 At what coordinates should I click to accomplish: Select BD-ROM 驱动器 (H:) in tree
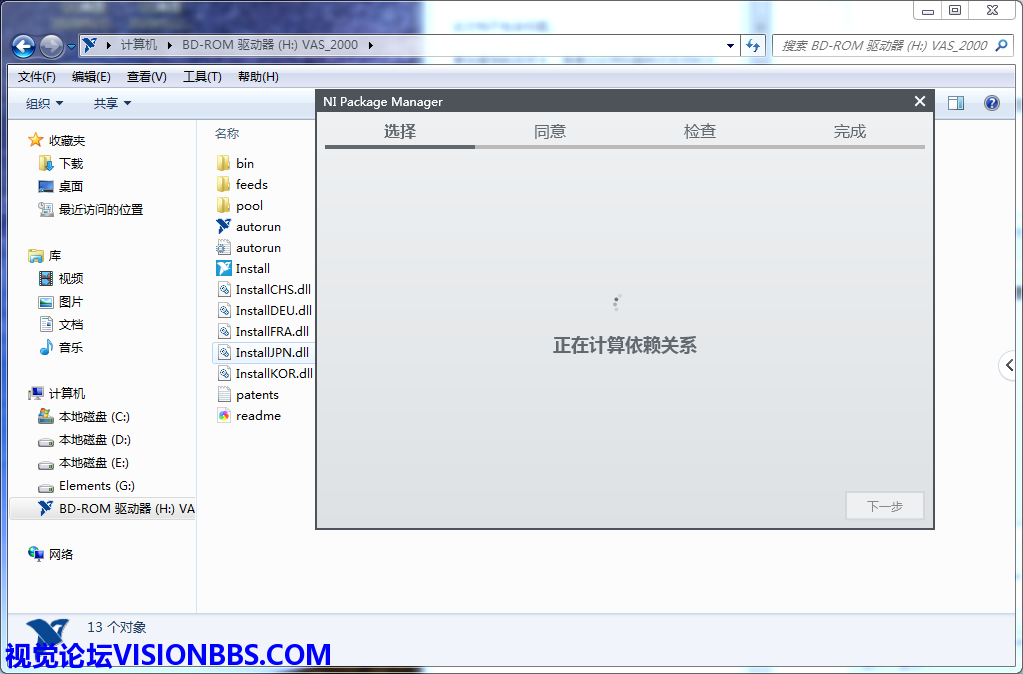(x=102, y=508)
